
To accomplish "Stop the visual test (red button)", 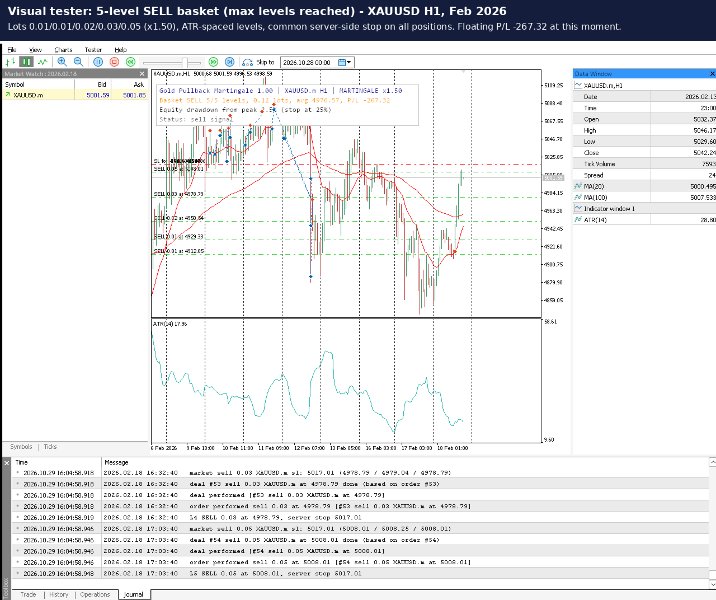I will [x=114, y=62].
